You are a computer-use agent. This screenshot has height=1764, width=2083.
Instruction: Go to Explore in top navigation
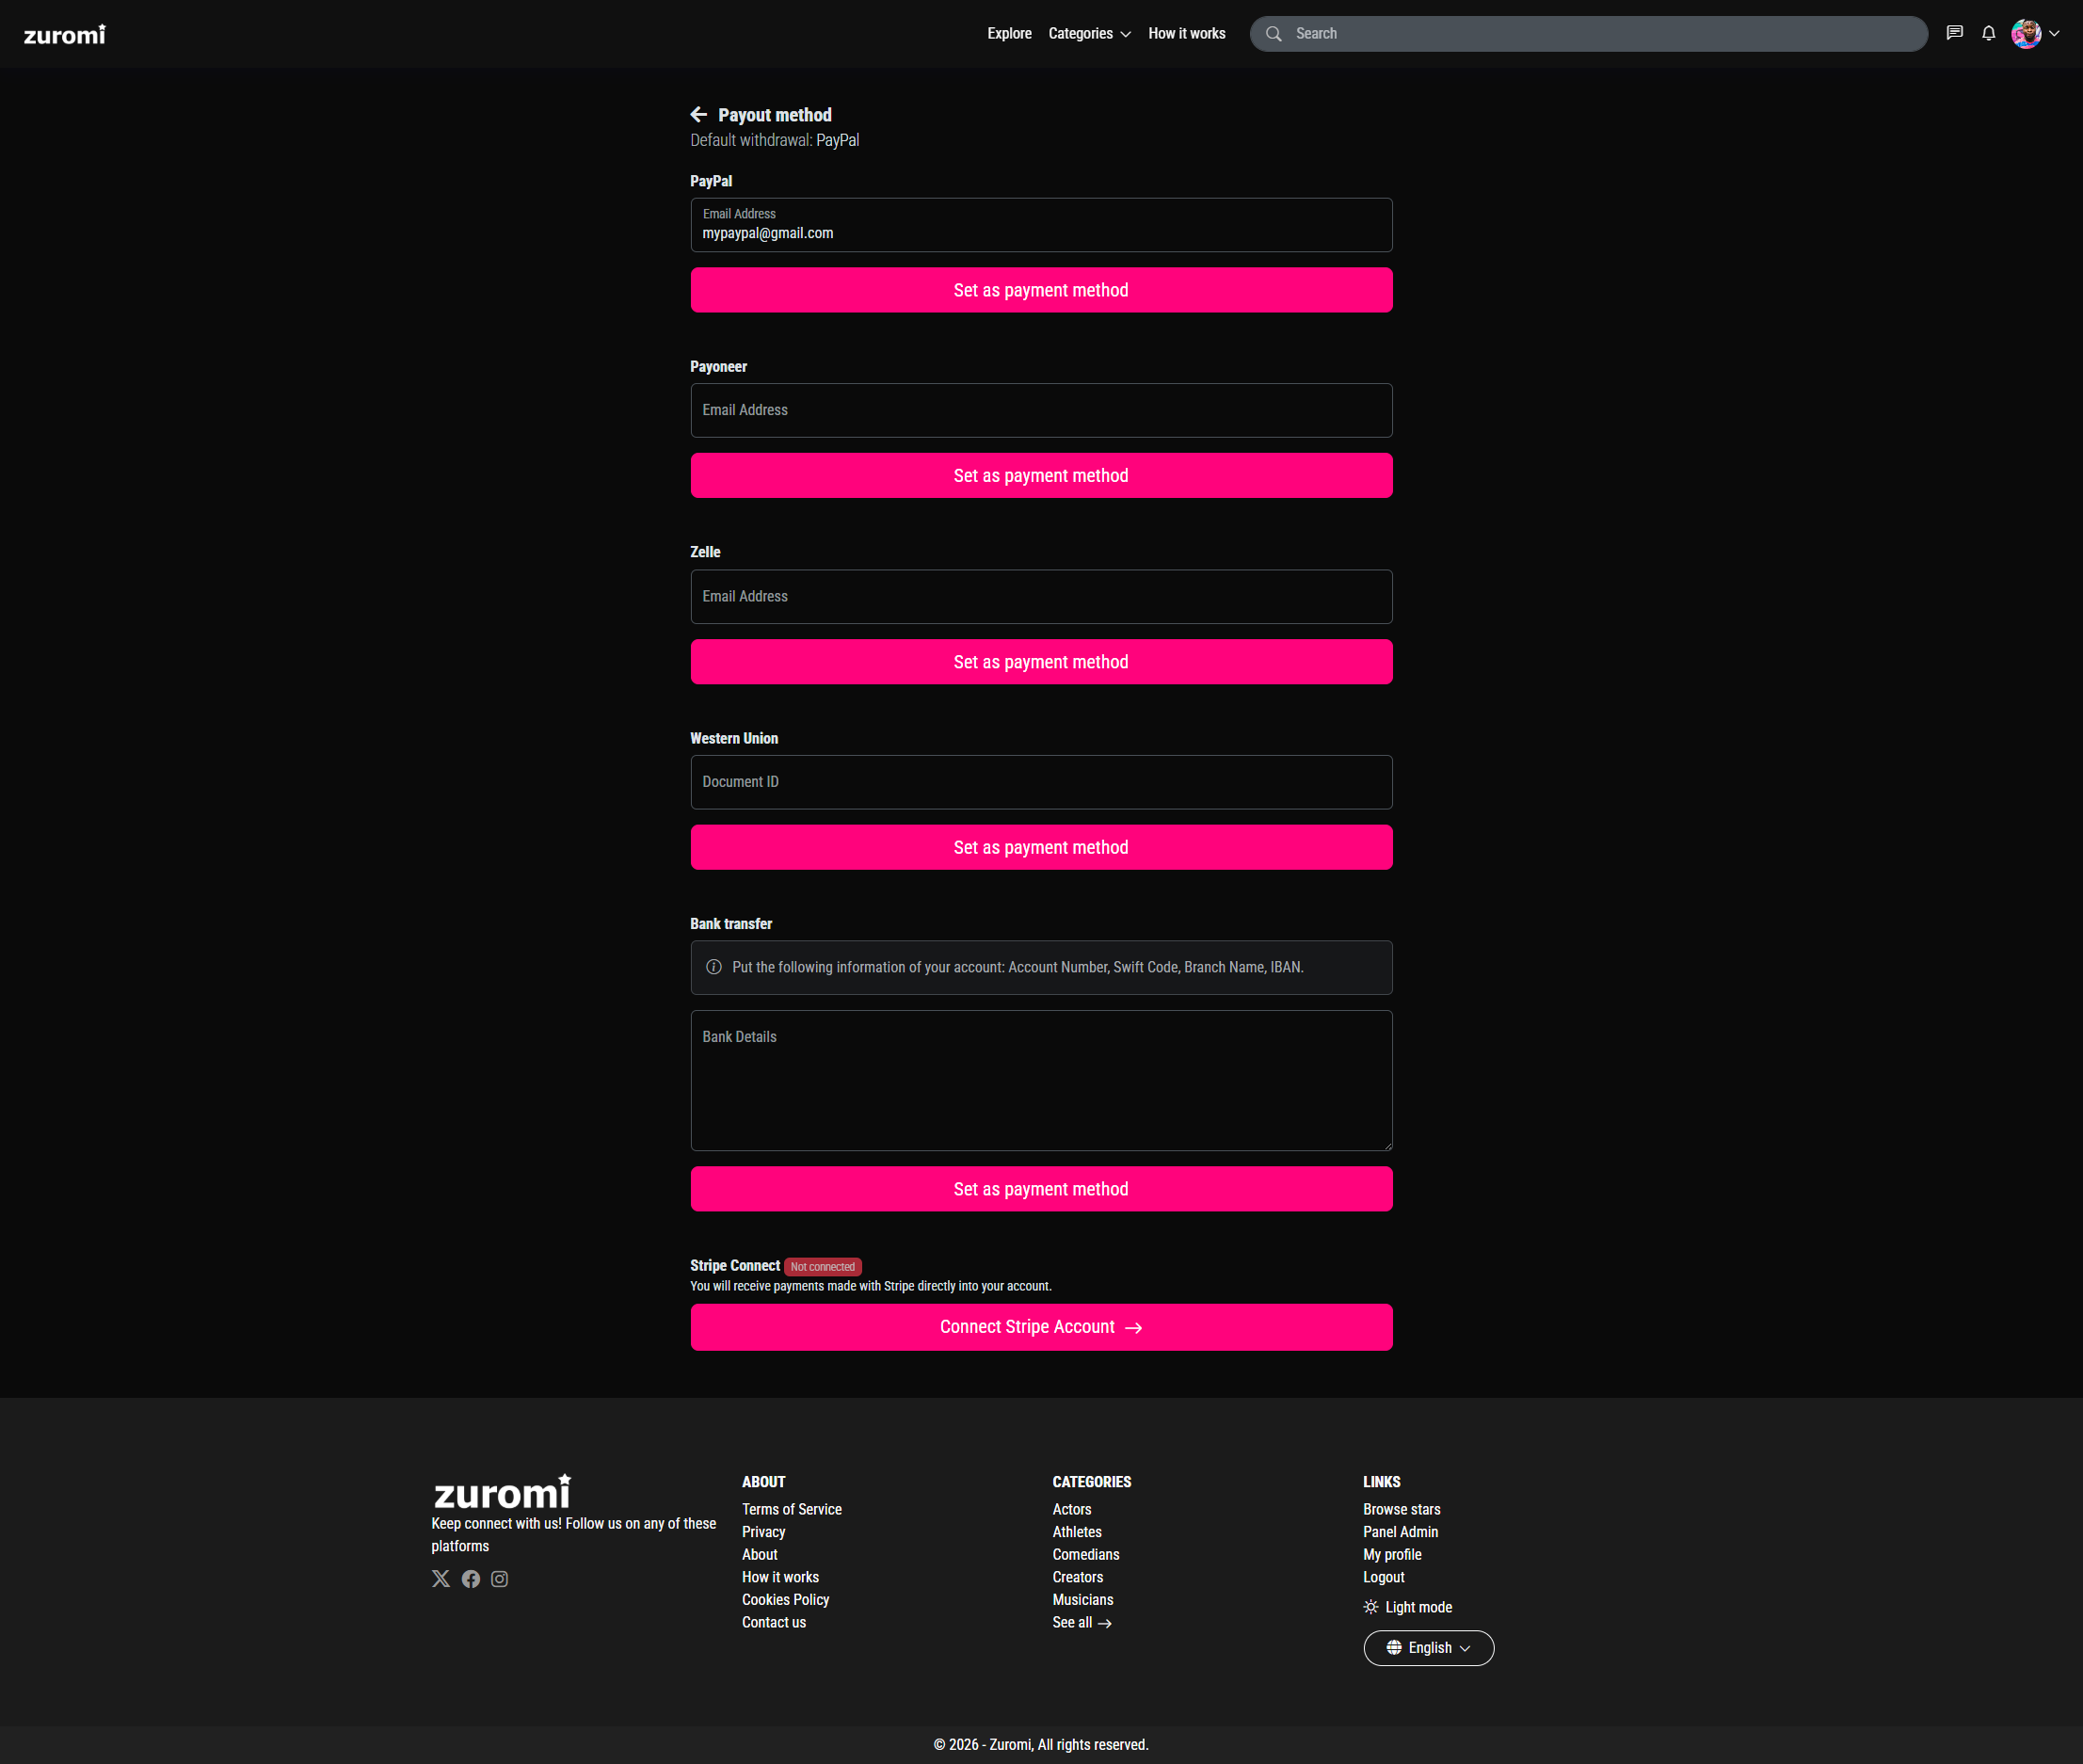tap(1009, 34)
